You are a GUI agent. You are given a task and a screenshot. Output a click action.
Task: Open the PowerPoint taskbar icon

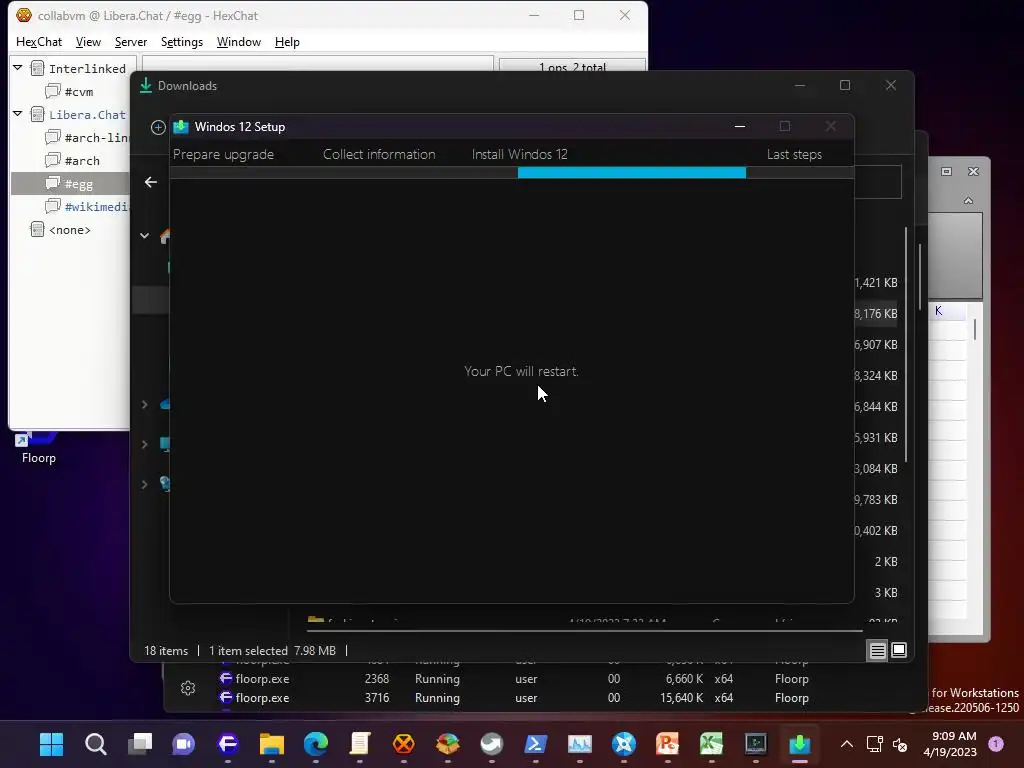(x=667, y=744)
